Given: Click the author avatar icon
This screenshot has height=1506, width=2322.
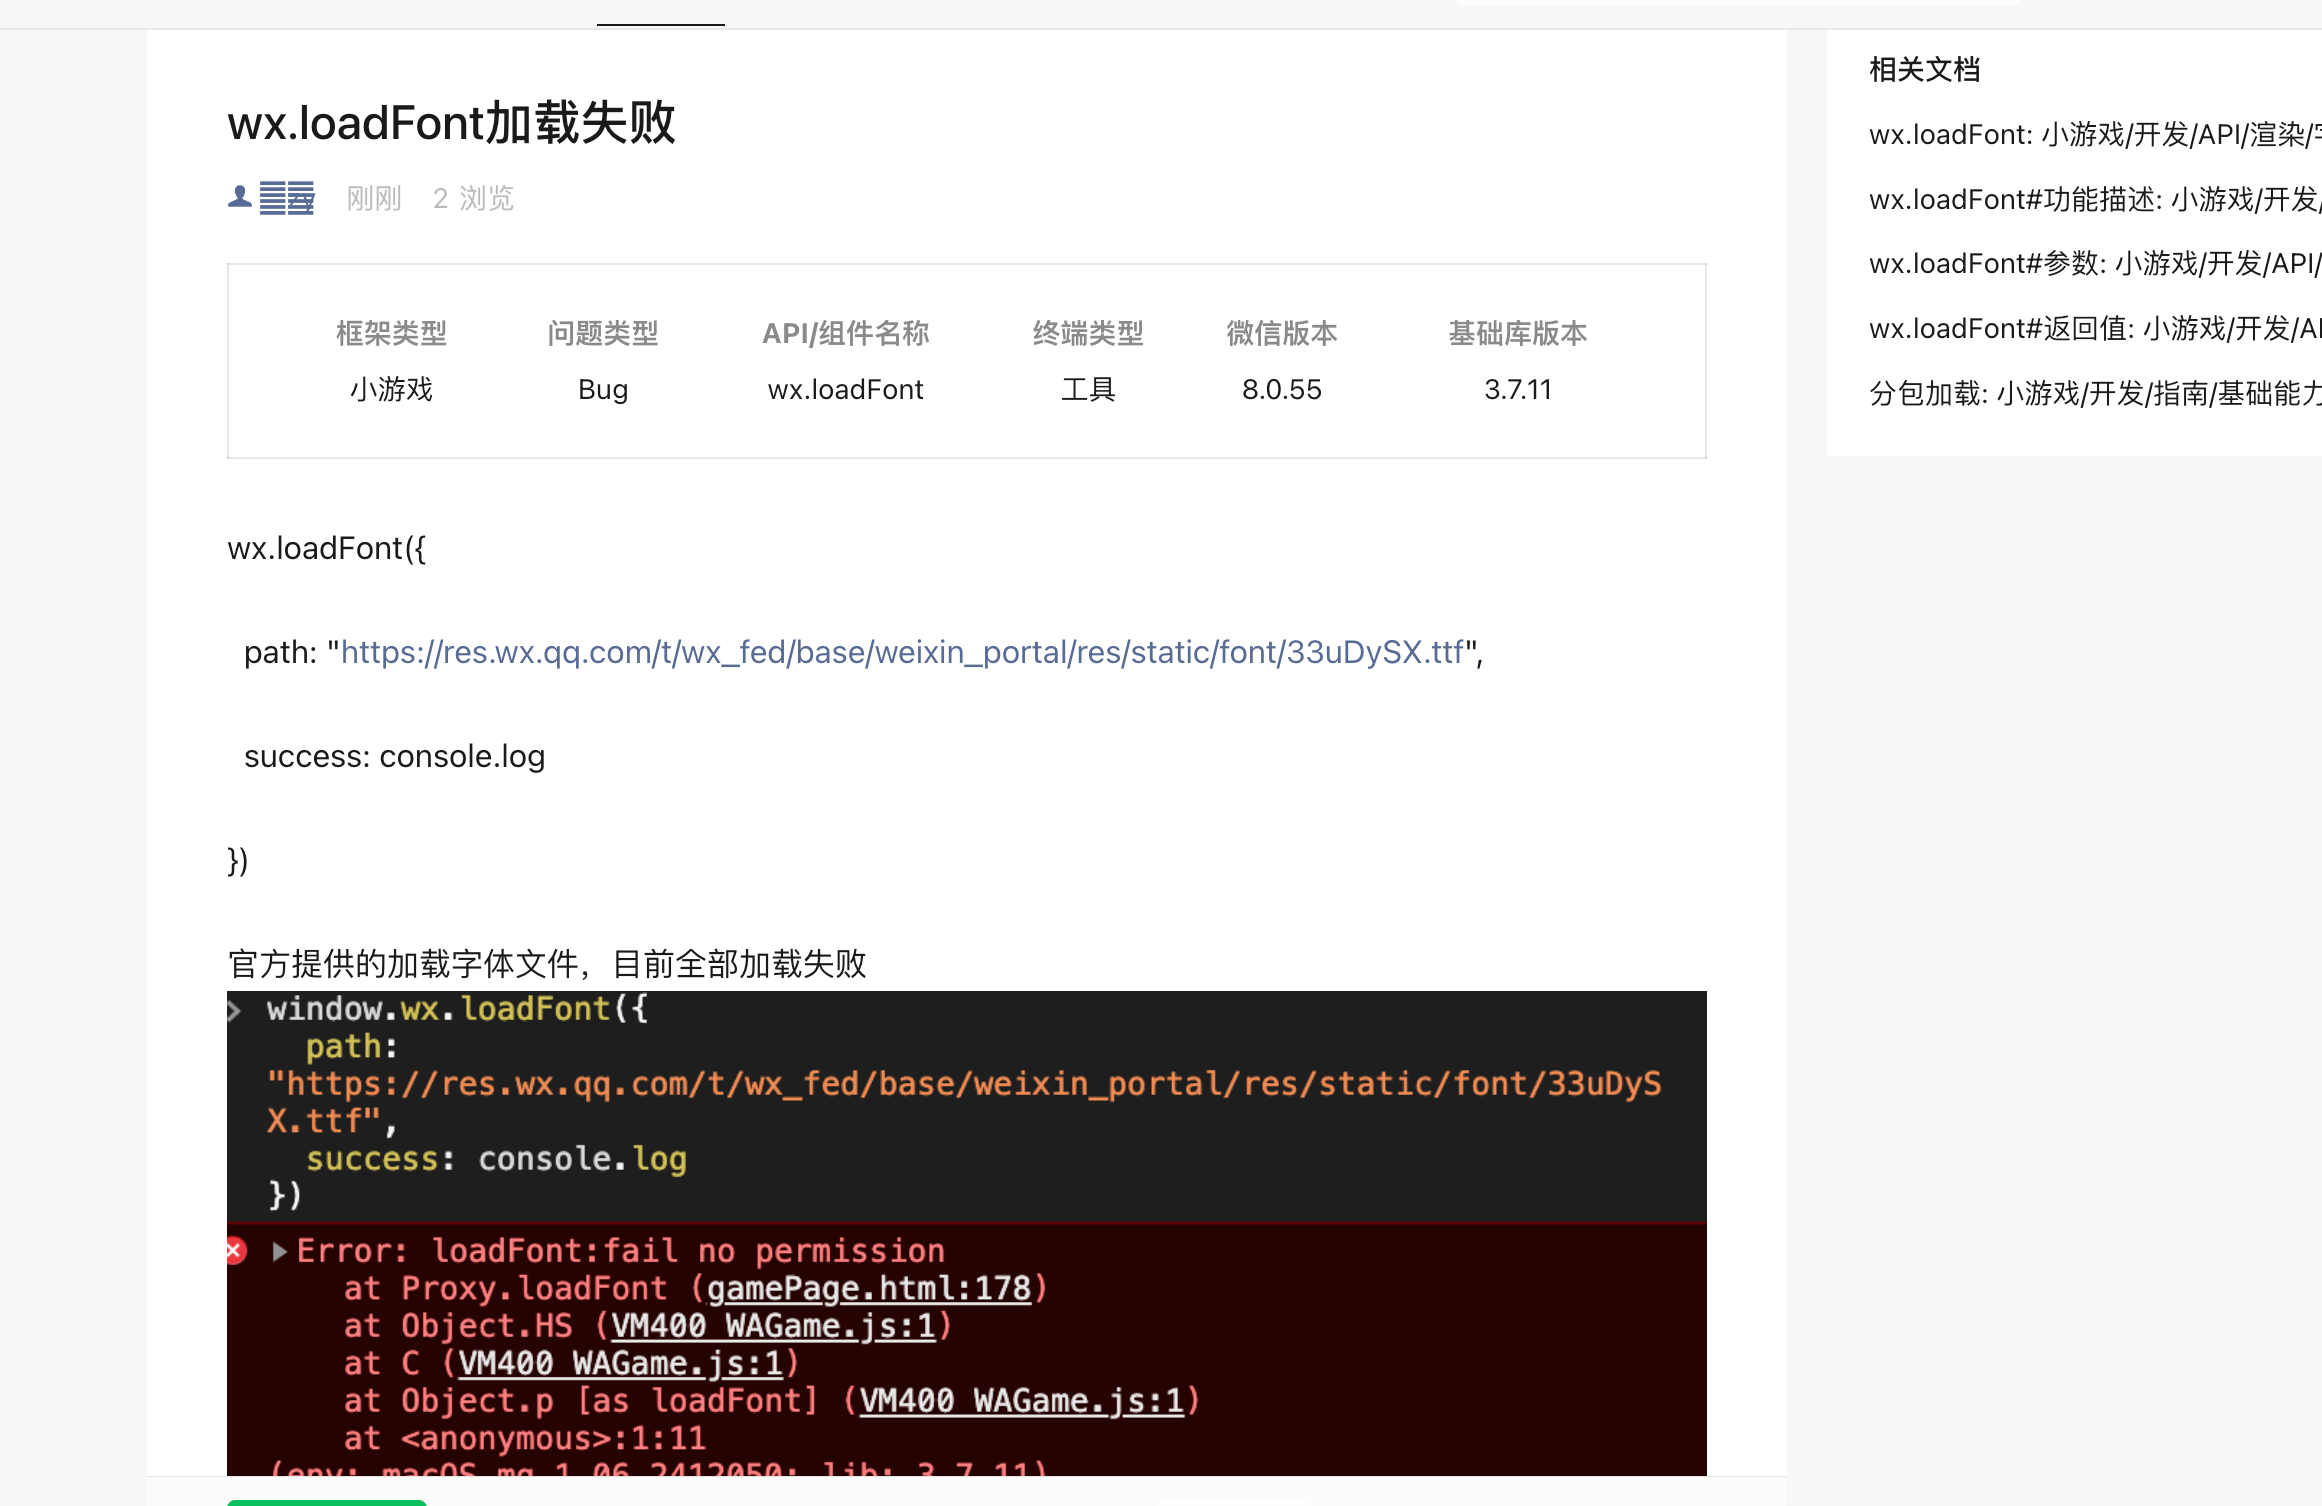Looking at the screenshot, I should click(239, 197).
